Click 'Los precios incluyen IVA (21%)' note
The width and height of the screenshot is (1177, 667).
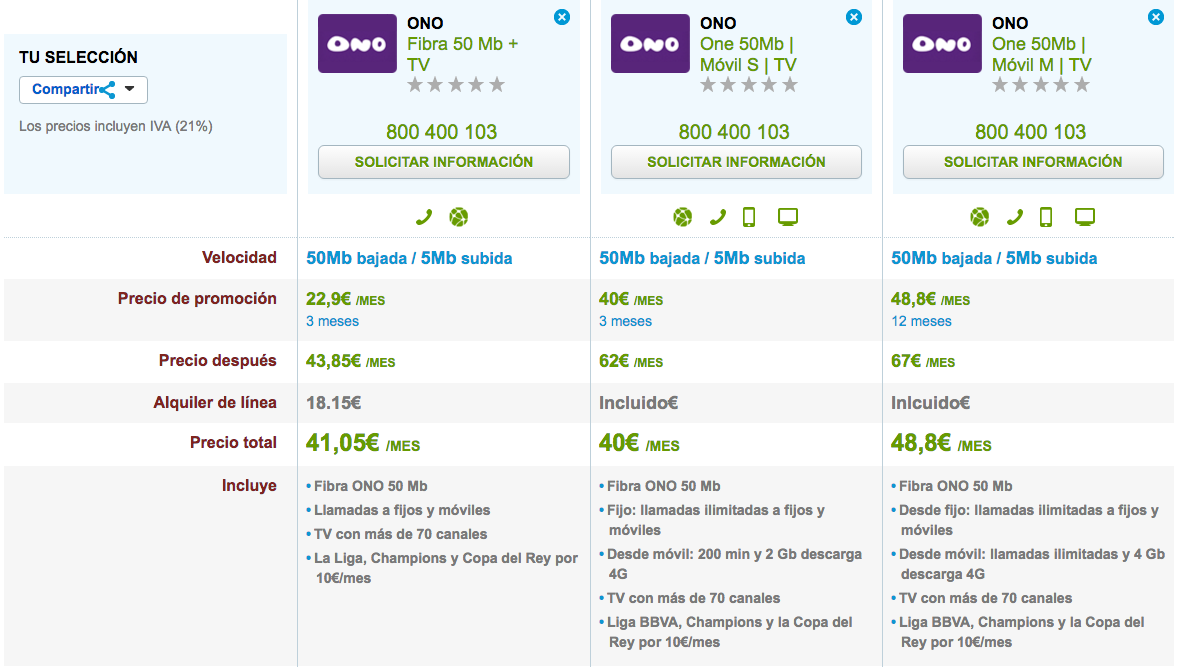pyautogui.click(x=116, y=126)
